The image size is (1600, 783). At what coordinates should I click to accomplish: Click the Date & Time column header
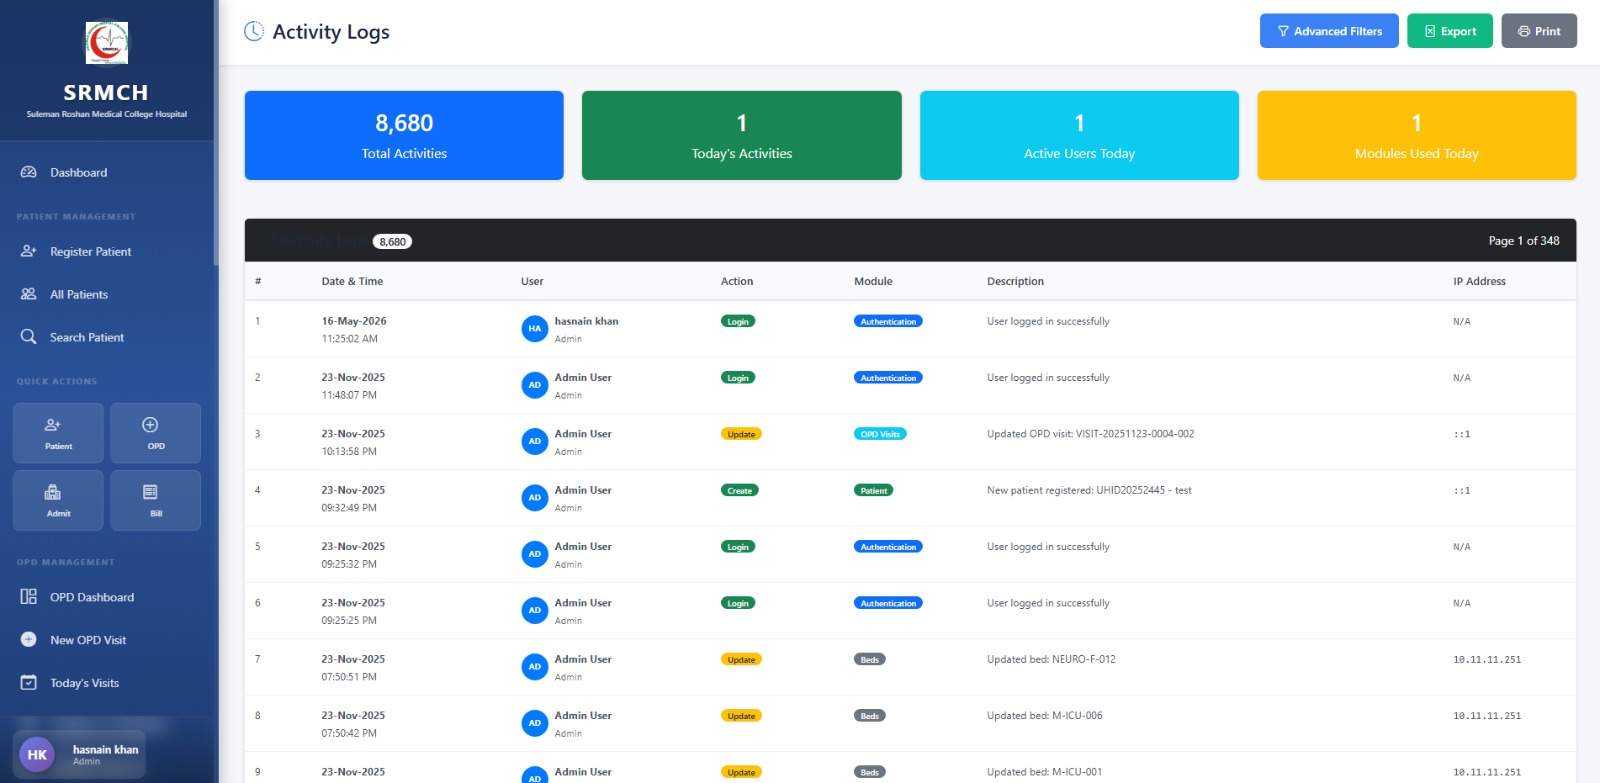click(x=352, y=281)
